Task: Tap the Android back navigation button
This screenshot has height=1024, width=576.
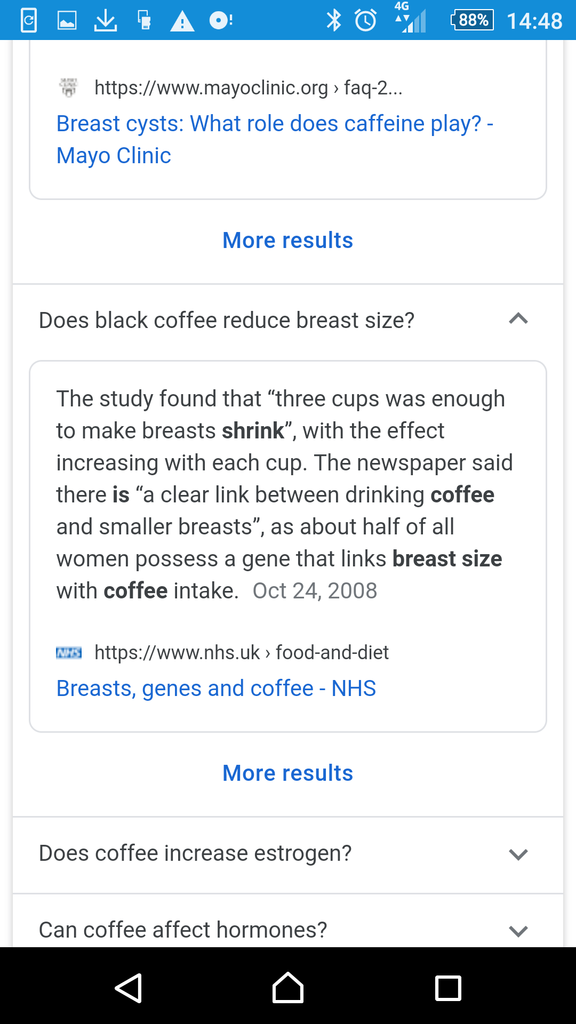Action: pos(129,987)
